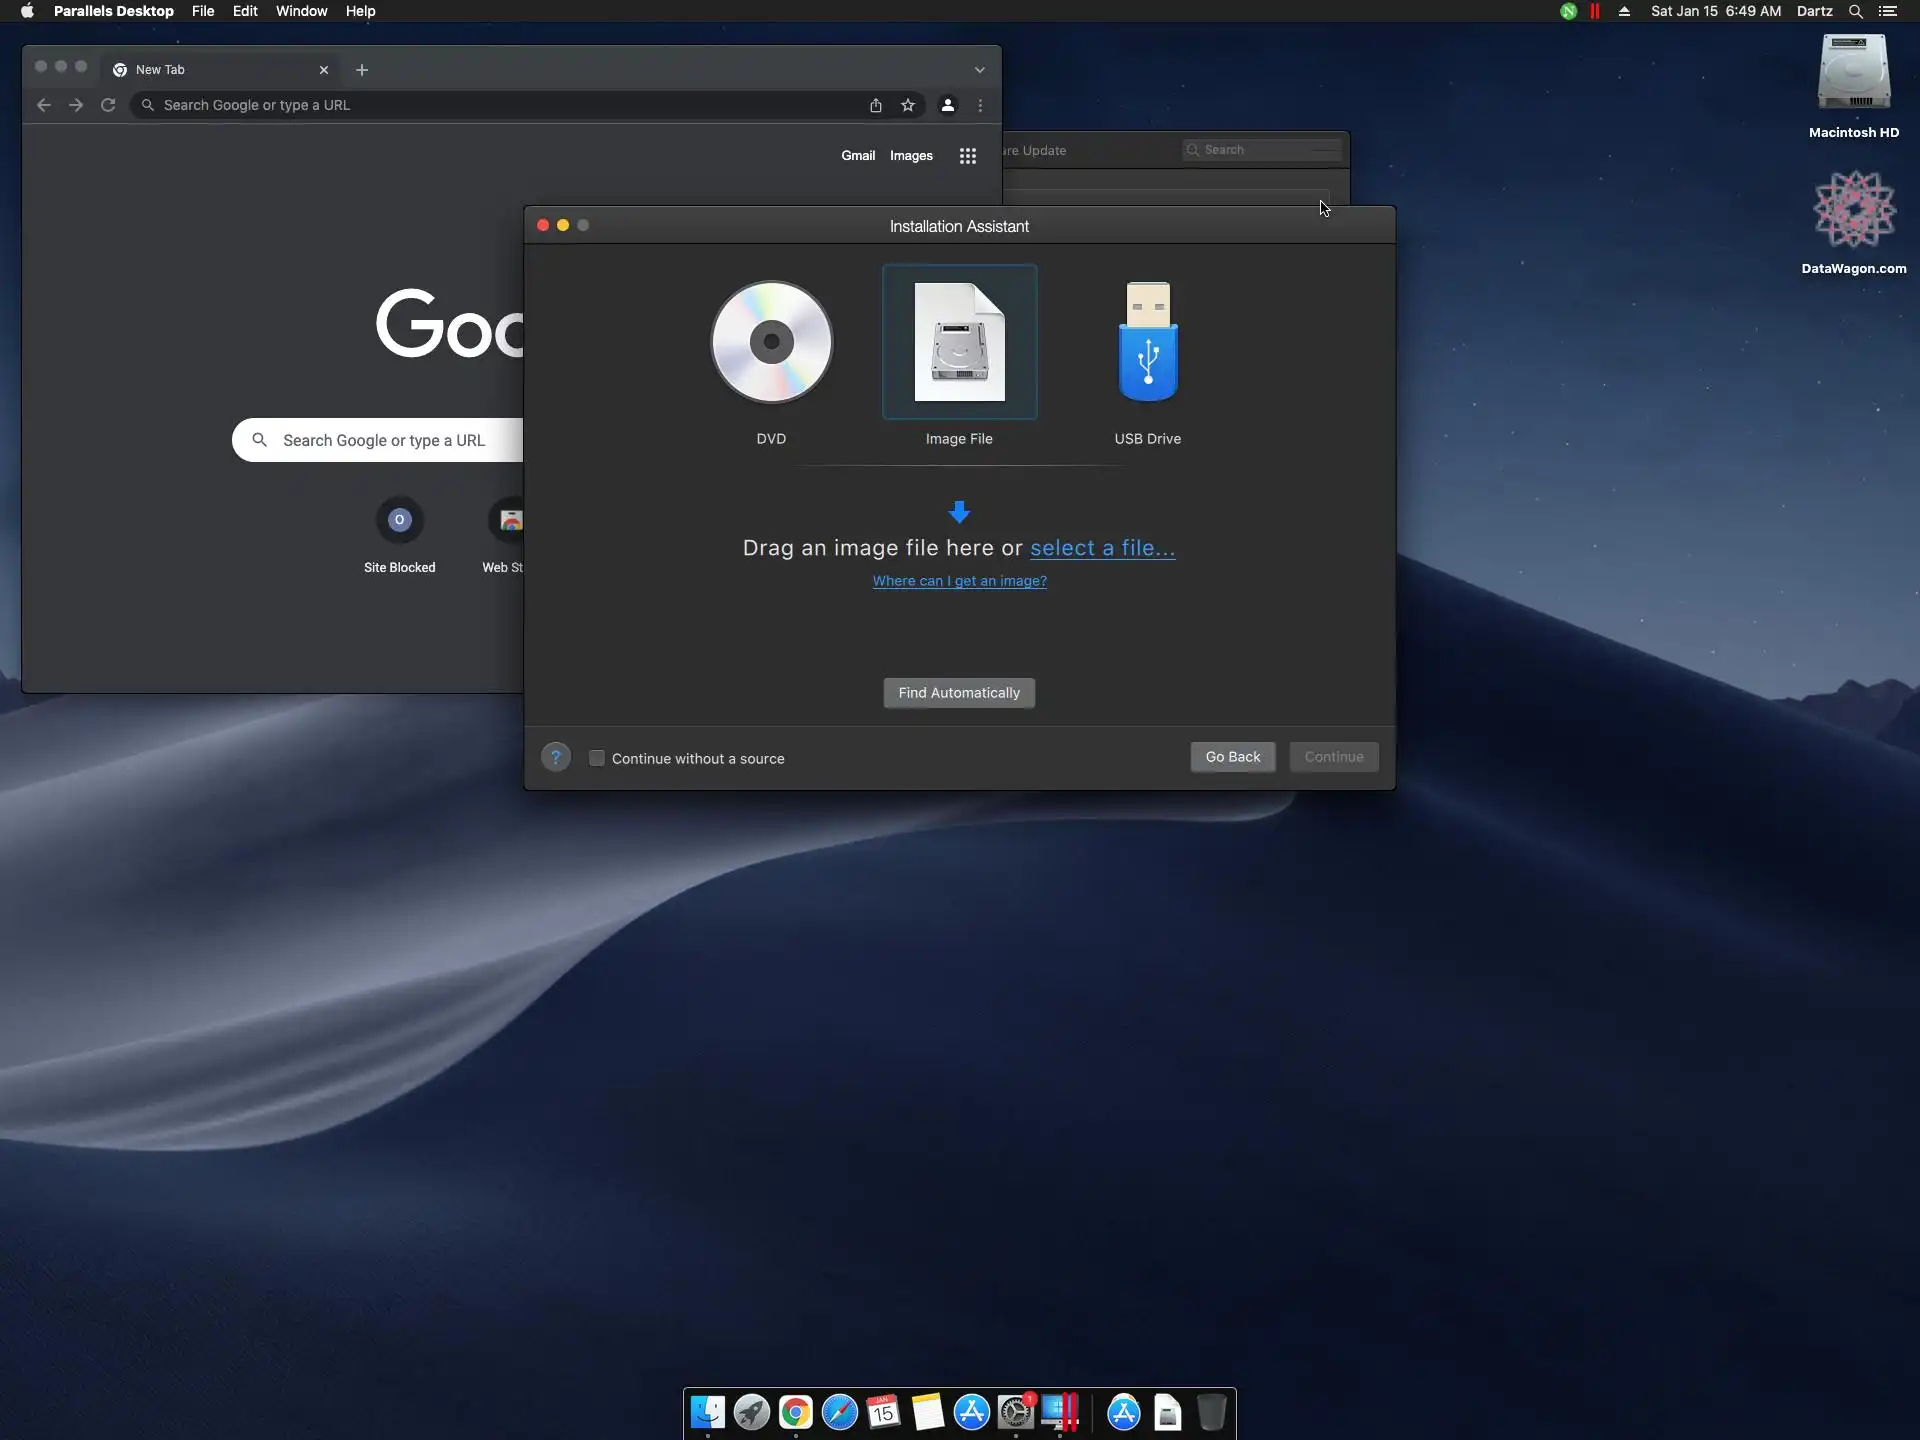Select the Image File source icon
Image resolution: width=1920 pixels, height=1440 pixels.
click(x=959, y=343)
